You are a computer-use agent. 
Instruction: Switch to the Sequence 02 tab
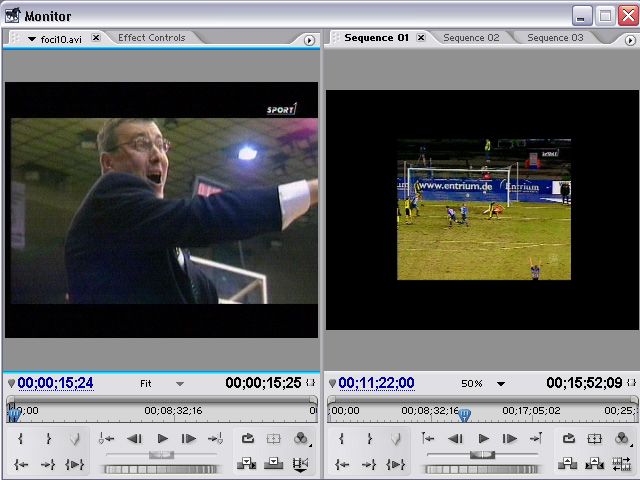(x=471, y=38)
